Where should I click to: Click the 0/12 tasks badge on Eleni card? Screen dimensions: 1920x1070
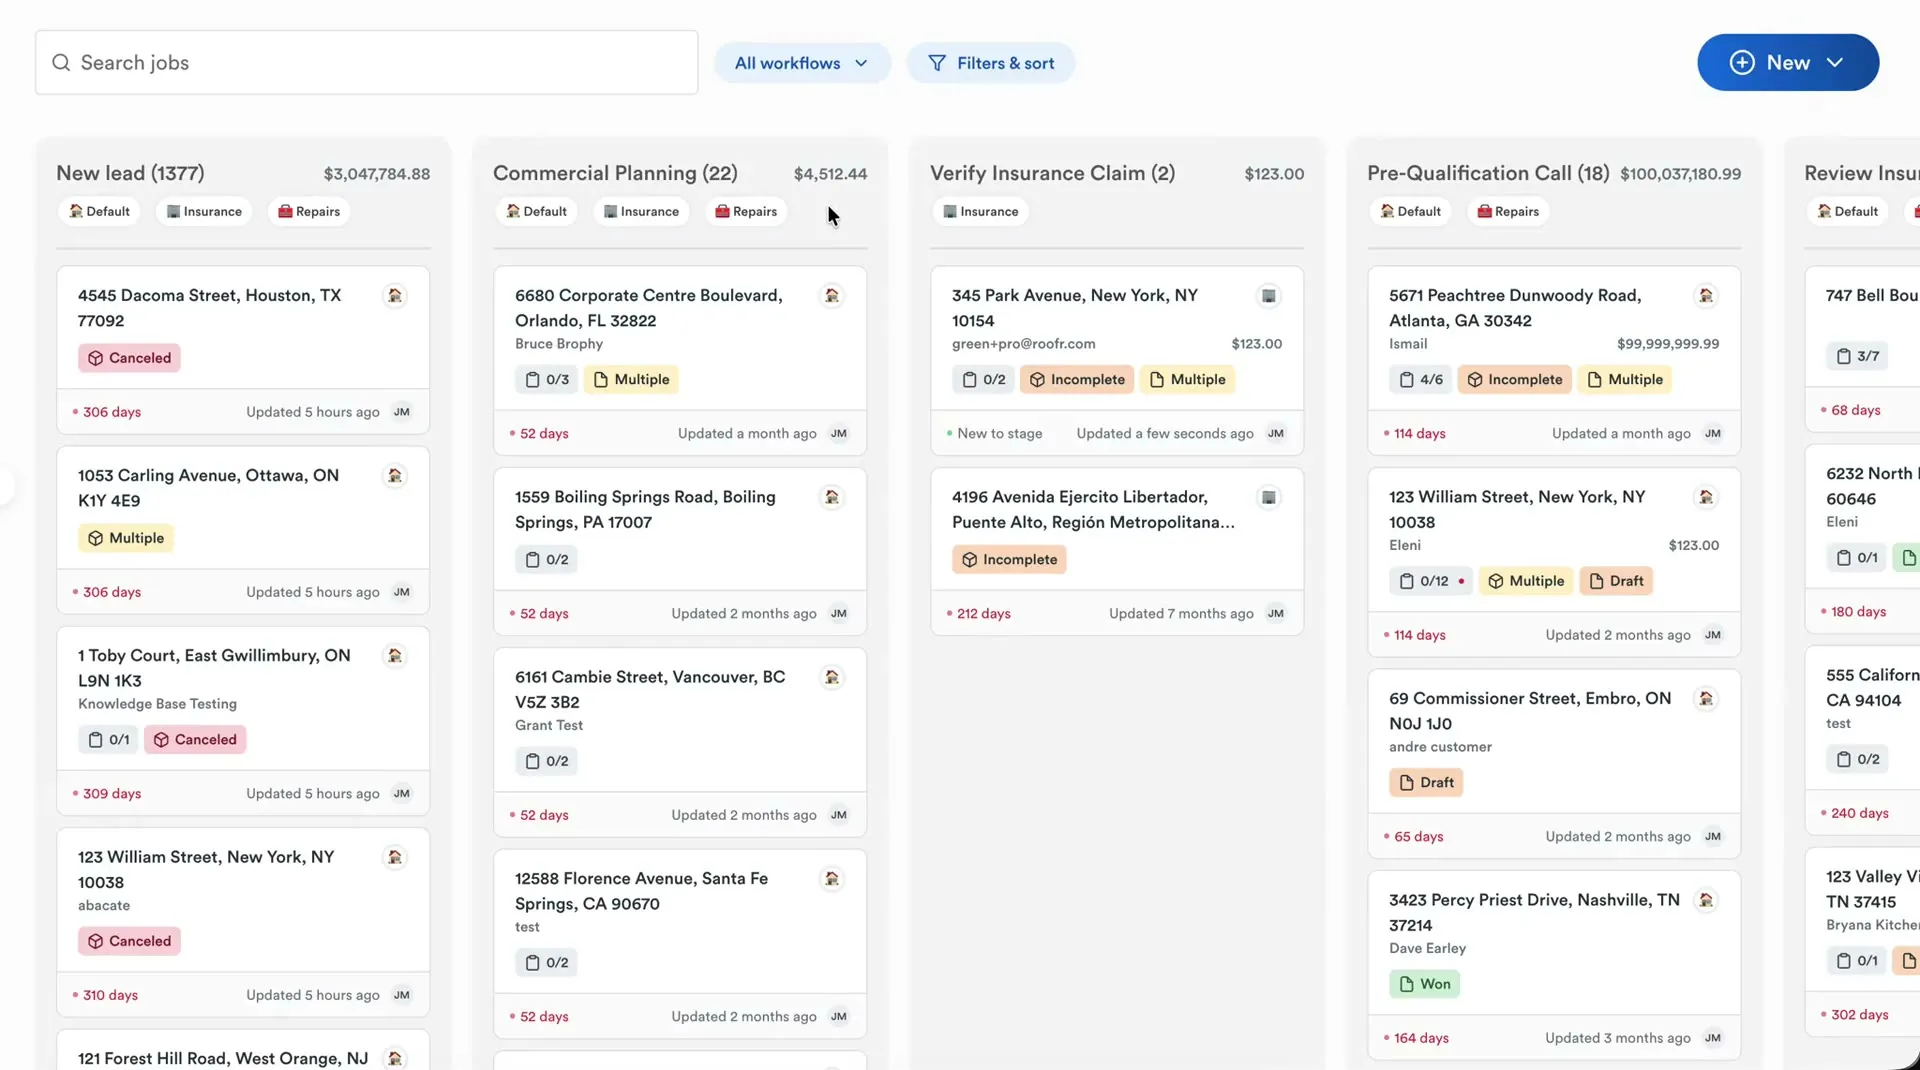[x=1431, y=581]
